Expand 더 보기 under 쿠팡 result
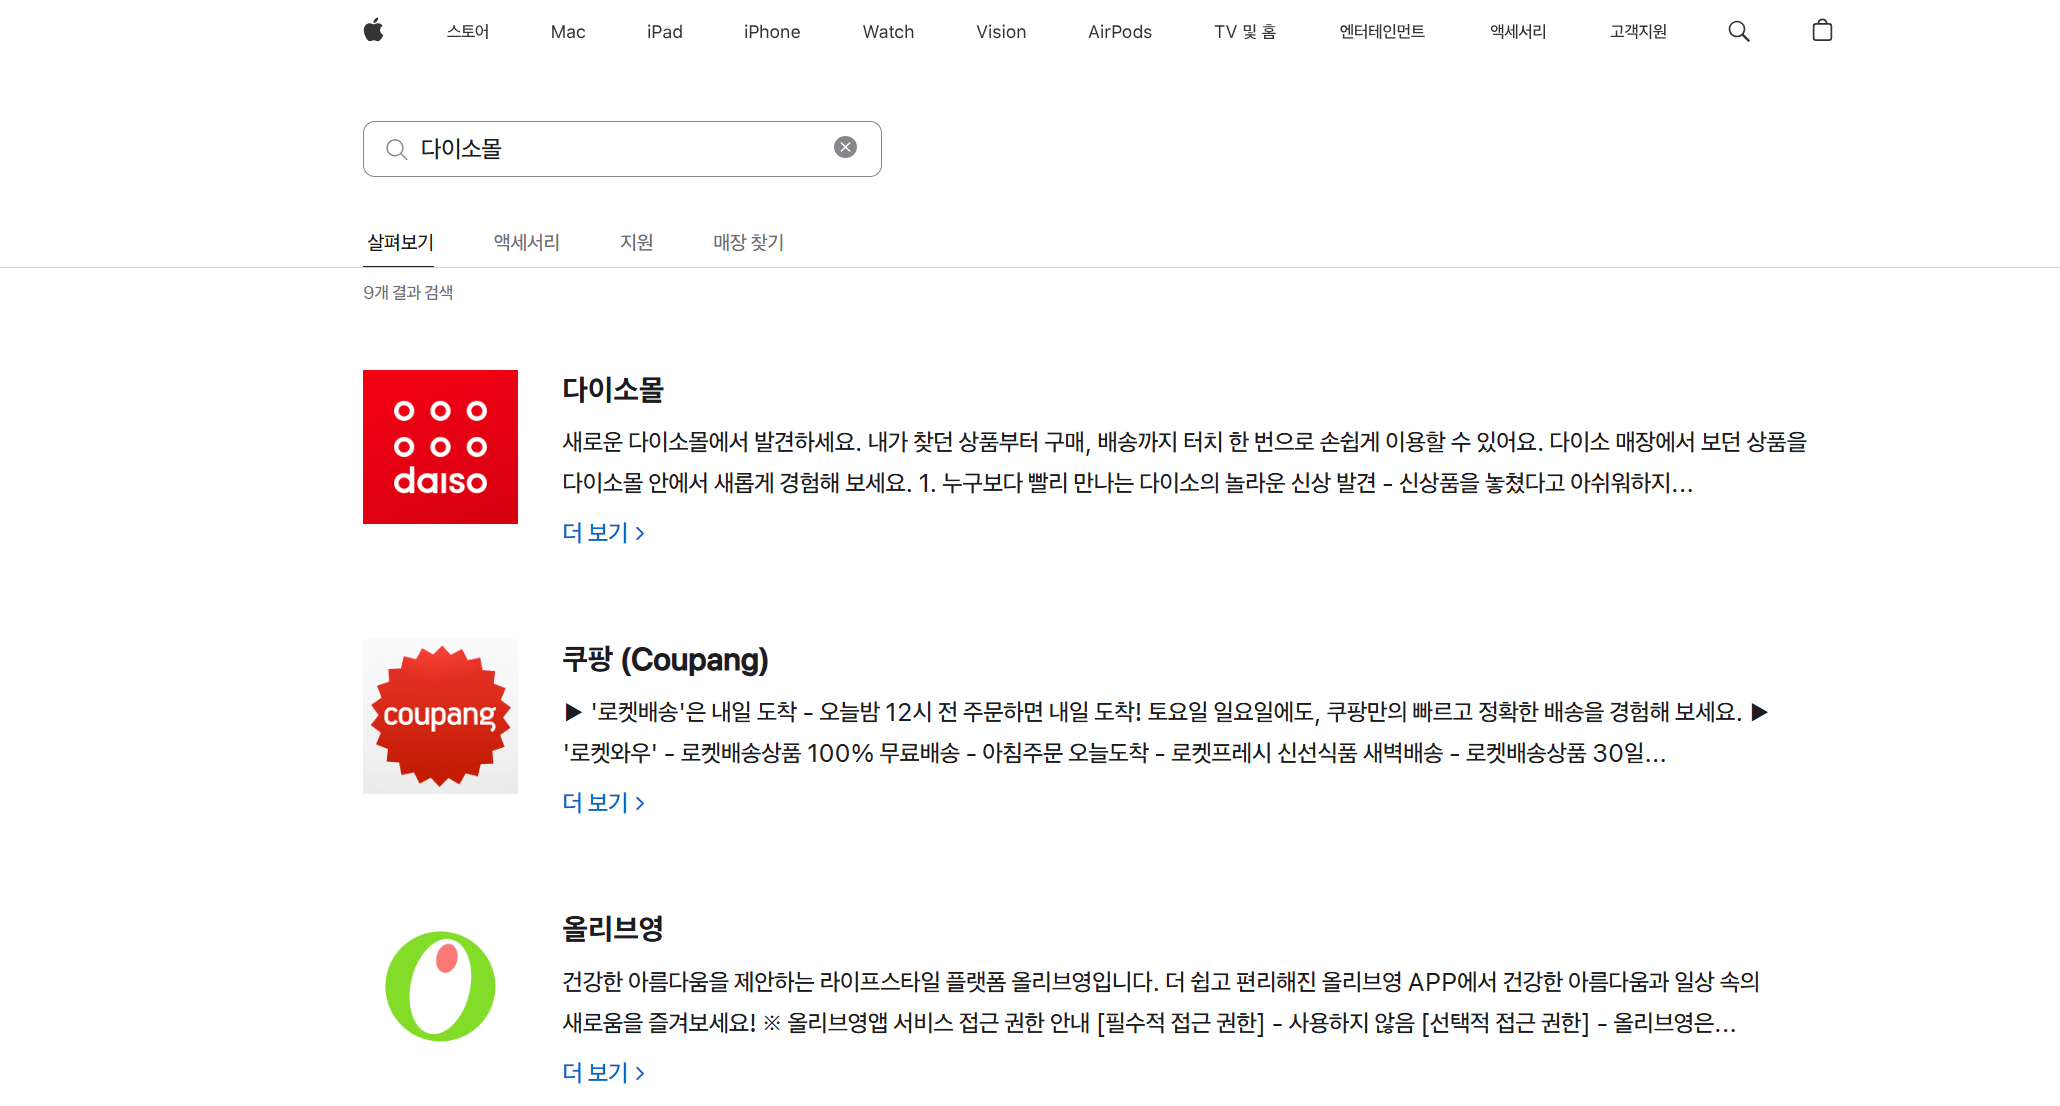 [603, 803]
